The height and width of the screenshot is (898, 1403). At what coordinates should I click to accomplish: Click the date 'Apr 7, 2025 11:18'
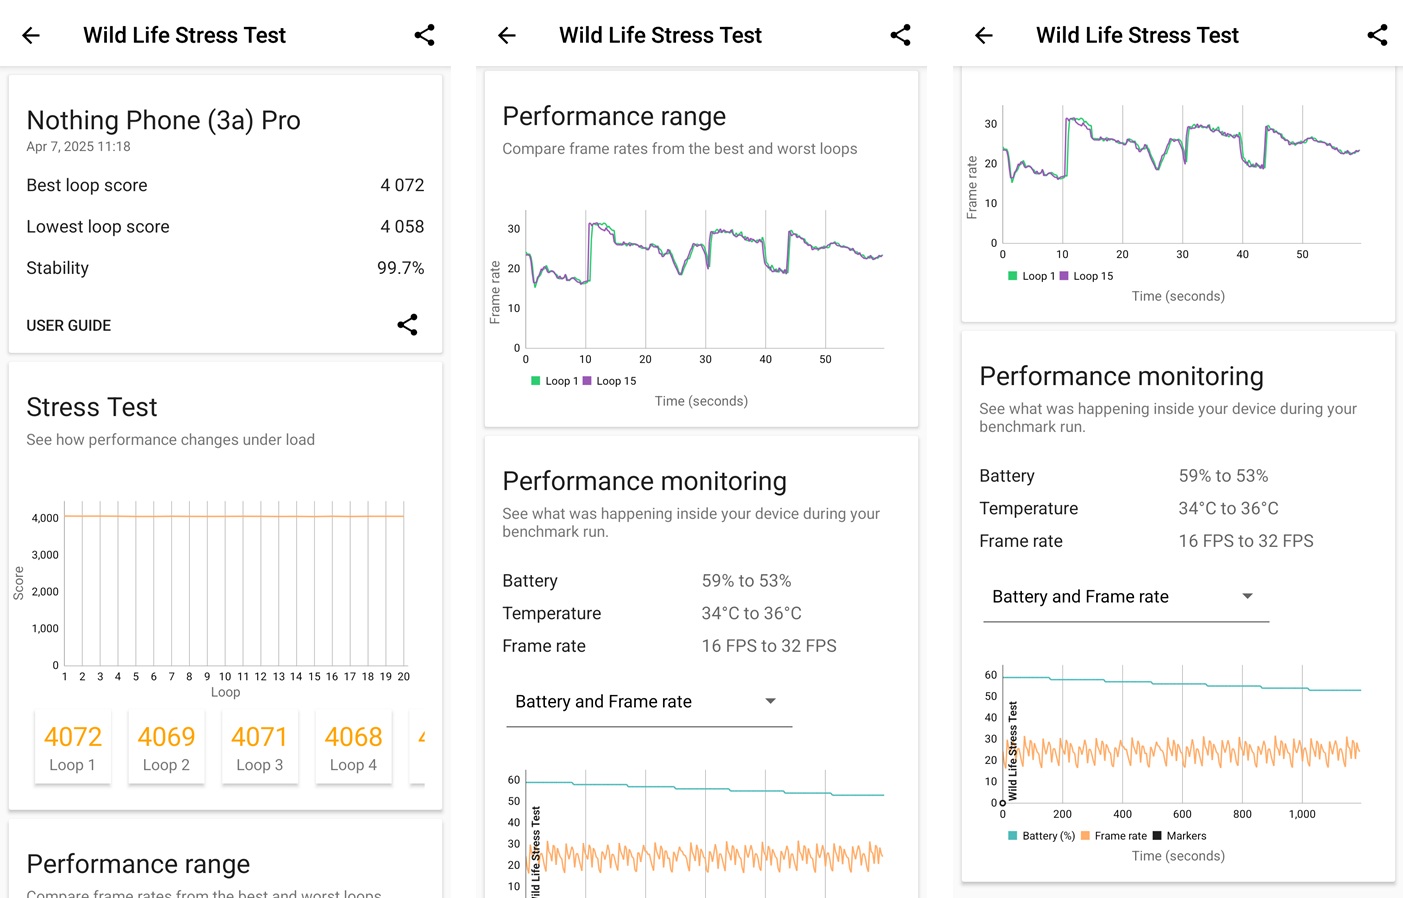78,147
